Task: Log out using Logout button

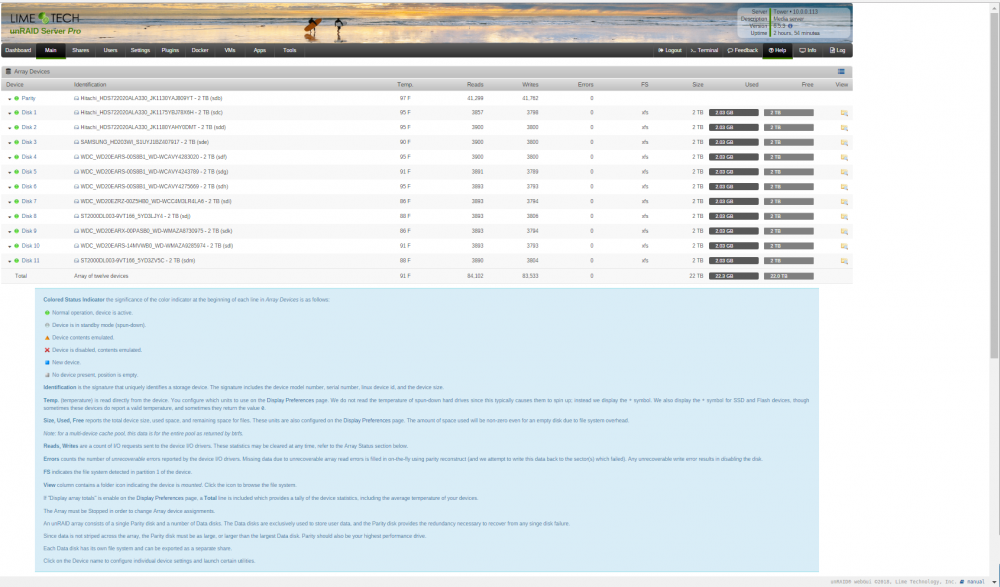Action: (x=670, y=50)
